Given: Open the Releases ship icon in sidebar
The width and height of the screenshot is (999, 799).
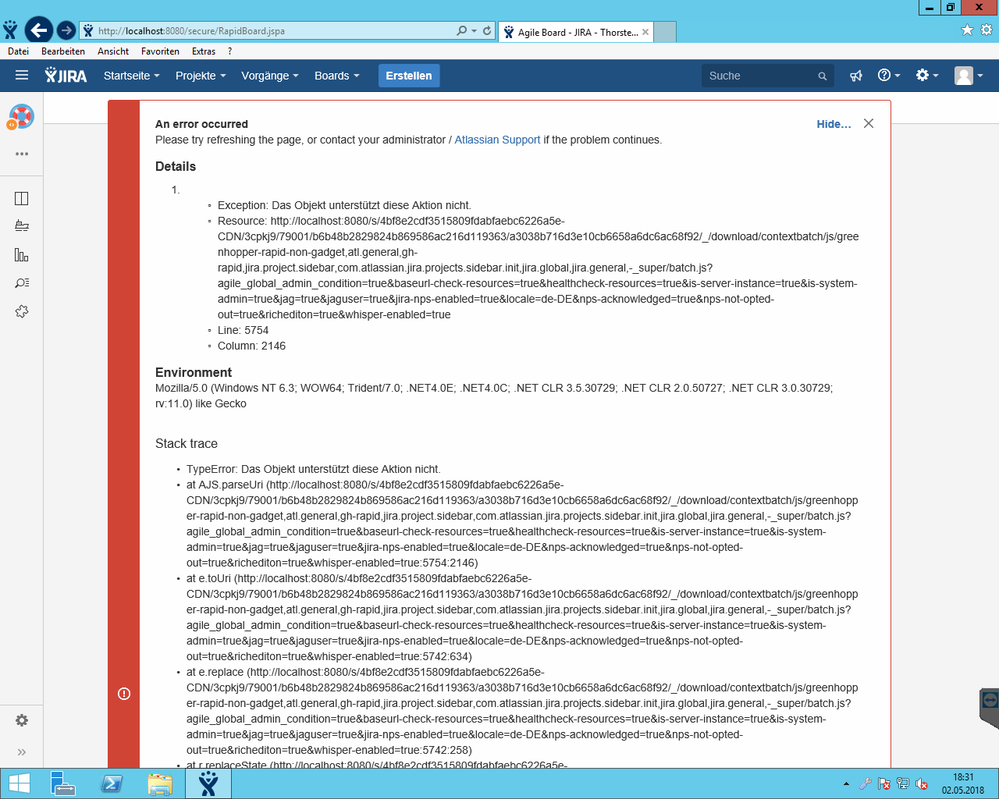Looking at the screenshot, I should 21,226.
